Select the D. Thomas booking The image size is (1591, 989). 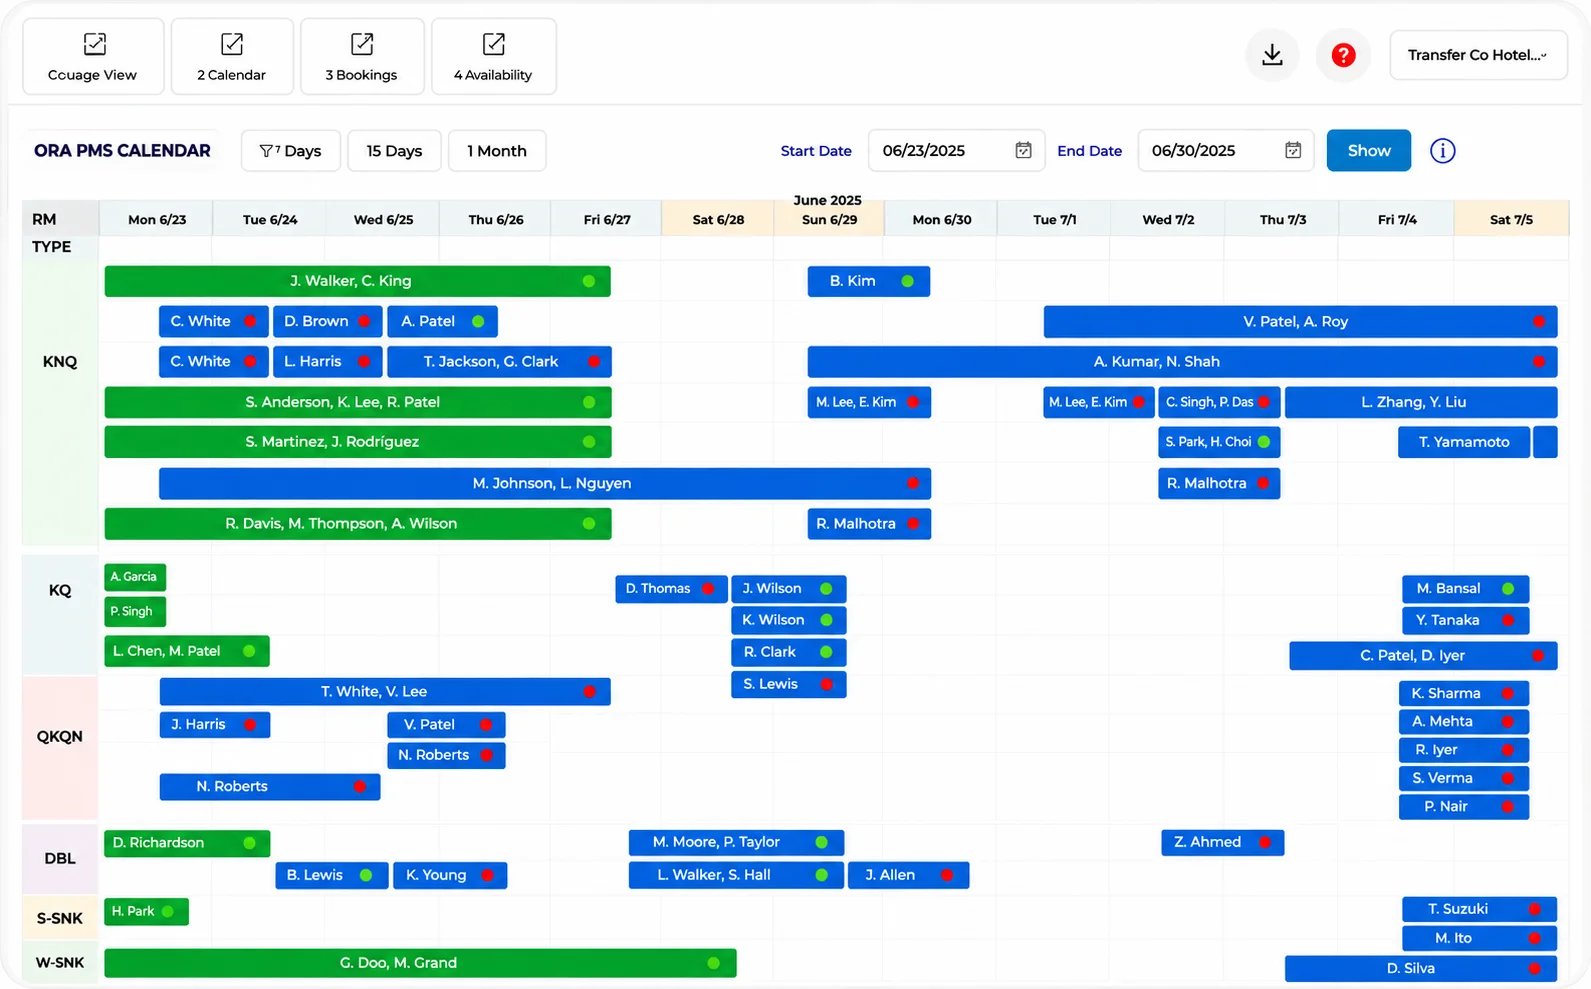(671, 589)
